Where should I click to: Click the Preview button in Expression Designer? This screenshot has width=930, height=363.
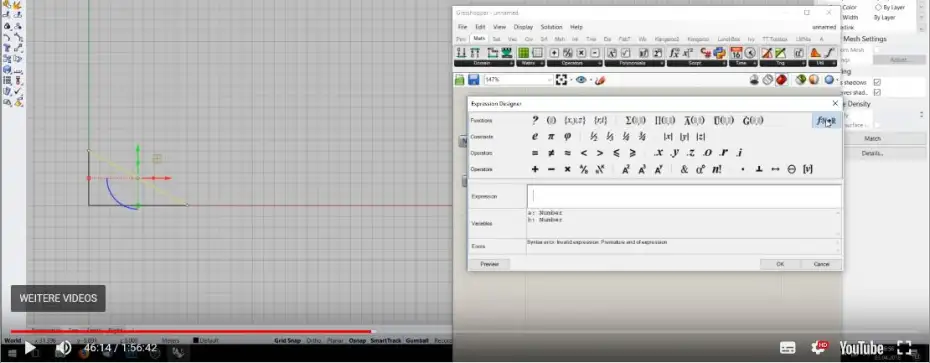pos(489,264)
